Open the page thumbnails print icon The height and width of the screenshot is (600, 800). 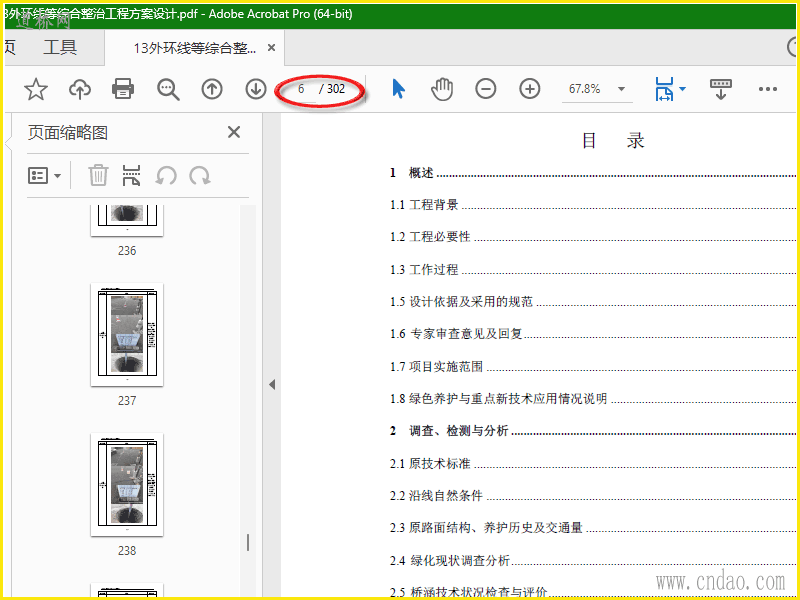tap(131, 176)
